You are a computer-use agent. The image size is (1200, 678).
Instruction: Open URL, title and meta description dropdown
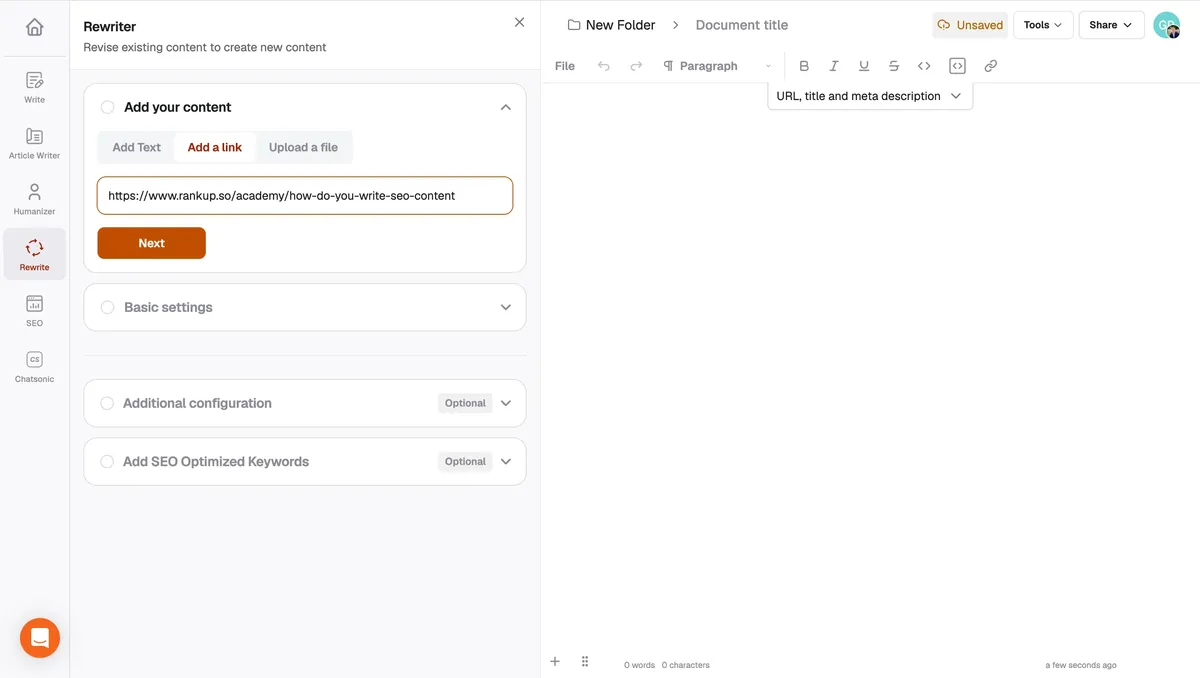pyautogui.click(x=870, y=96)
